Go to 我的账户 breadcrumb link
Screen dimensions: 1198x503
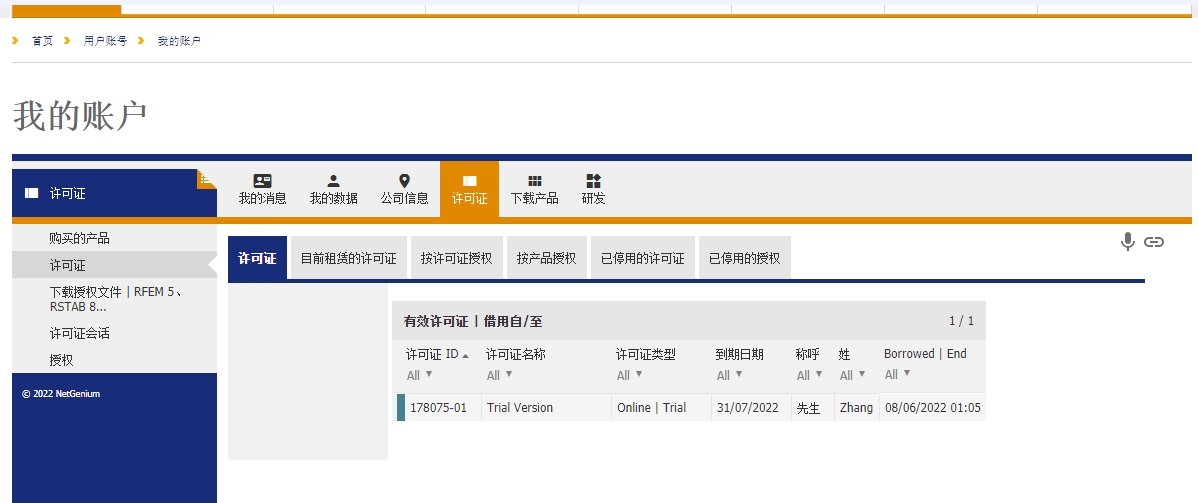180,41
